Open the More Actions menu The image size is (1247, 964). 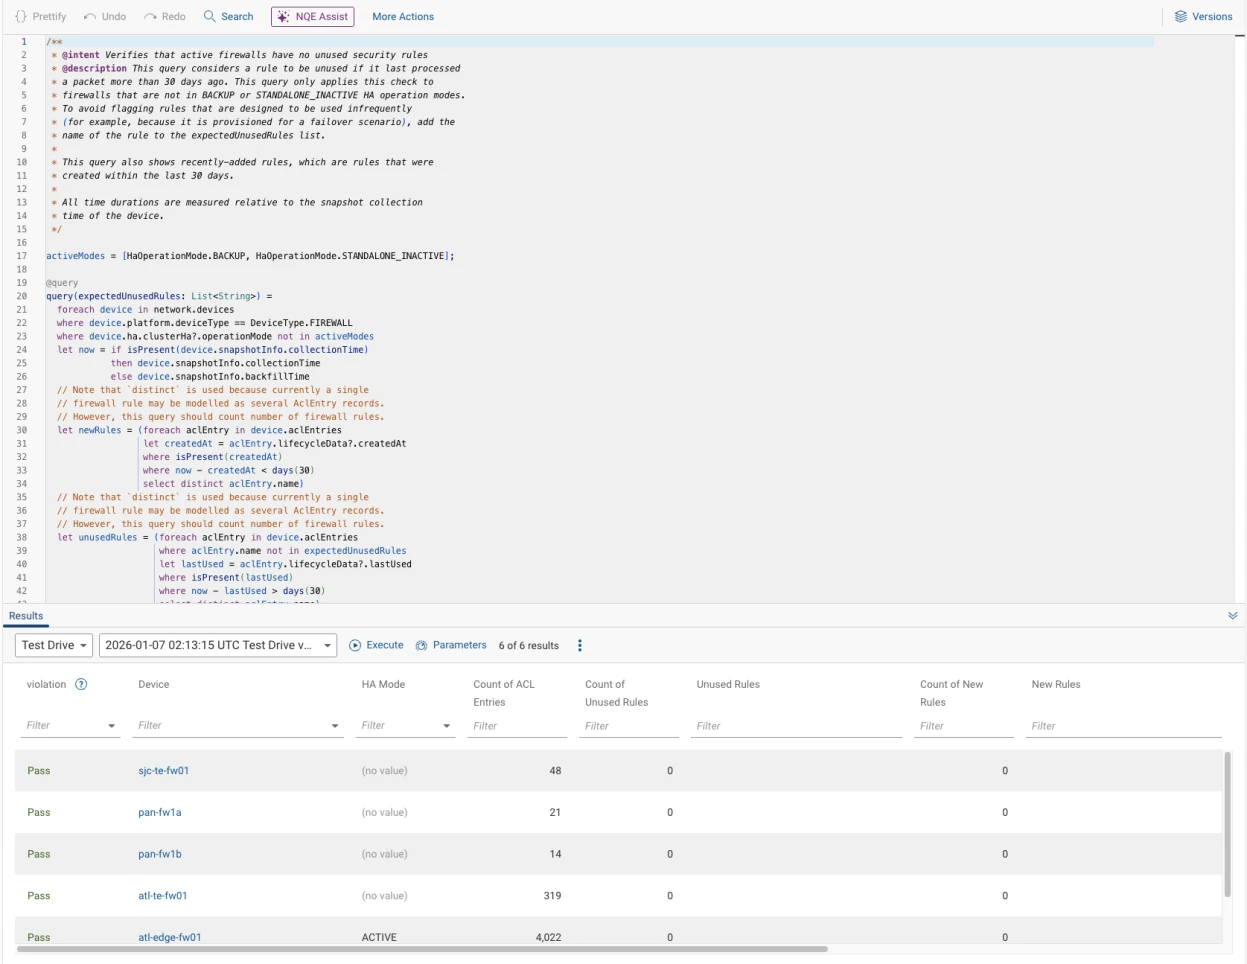coord(403,17)
